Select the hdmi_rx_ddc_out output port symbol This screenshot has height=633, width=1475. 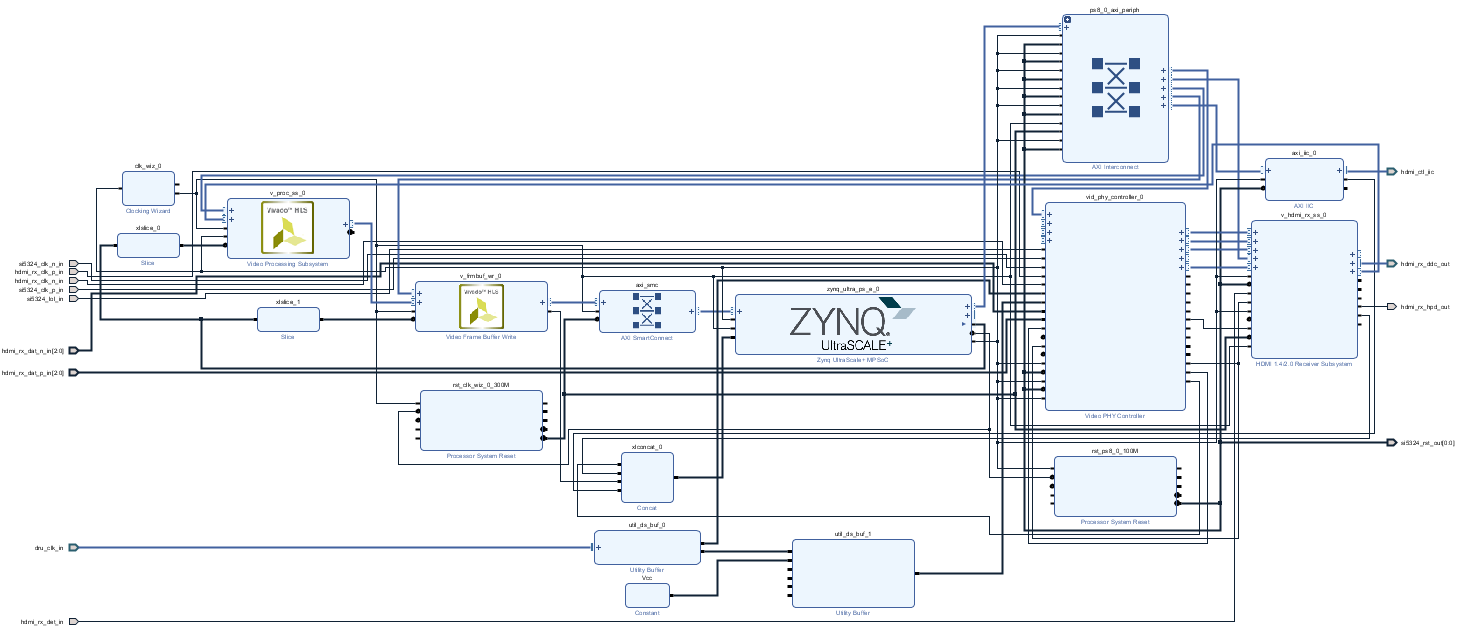click(1391, 263)
